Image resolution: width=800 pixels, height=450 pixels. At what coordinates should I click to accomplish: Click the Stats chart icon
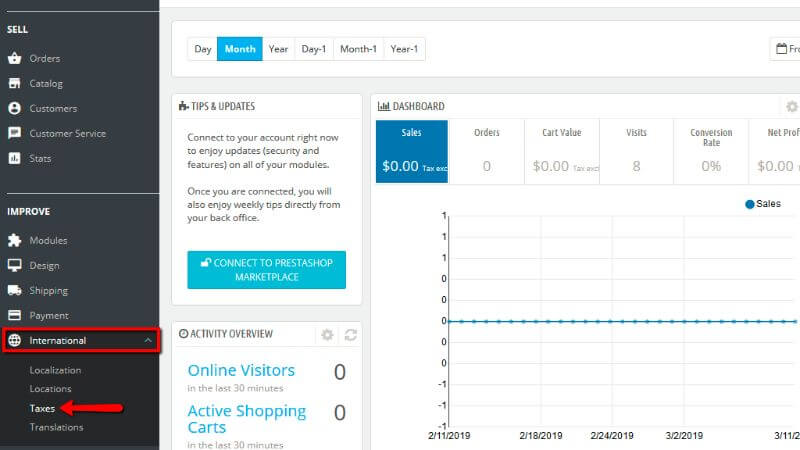pos(14,158)
